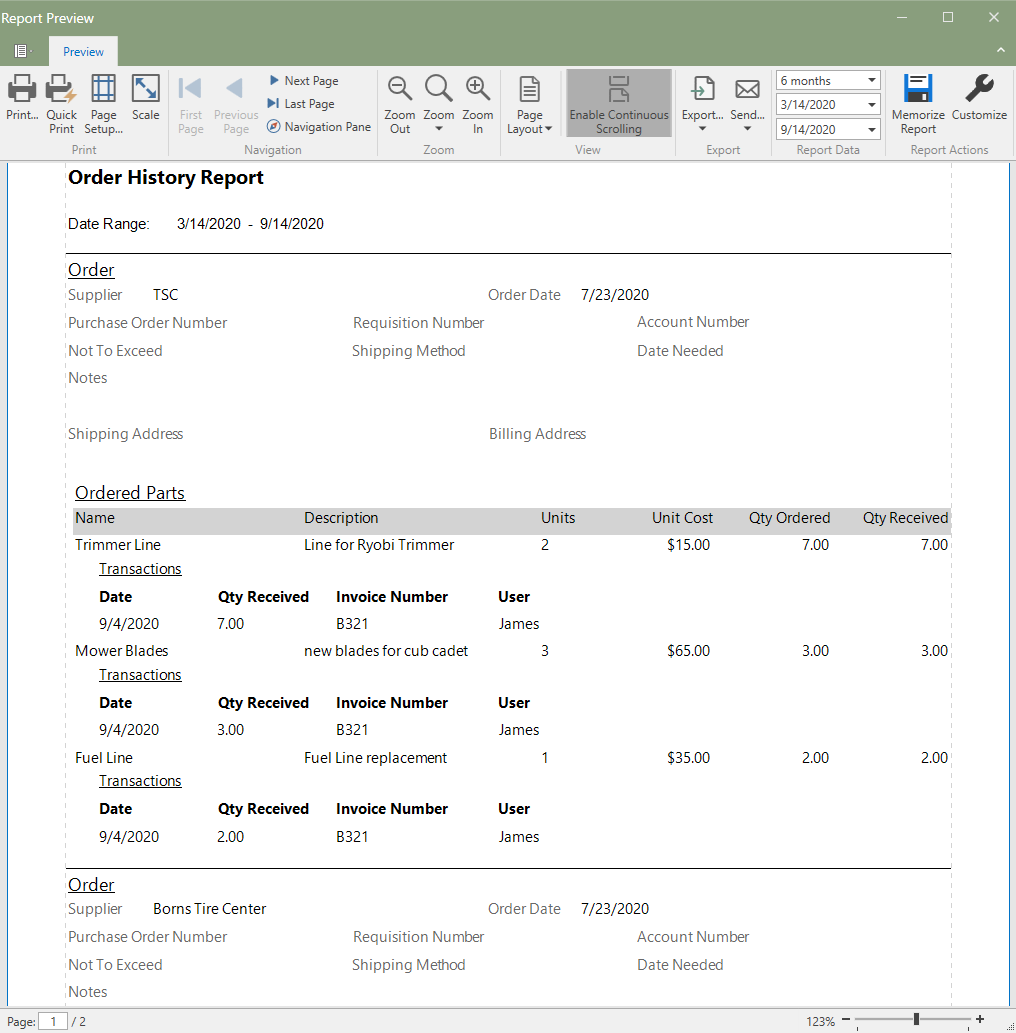This screenshot has width=1016, height=1033.
Task: Maximize the Report Preview window
Action: pyautogui.click(x=948, y=18)
